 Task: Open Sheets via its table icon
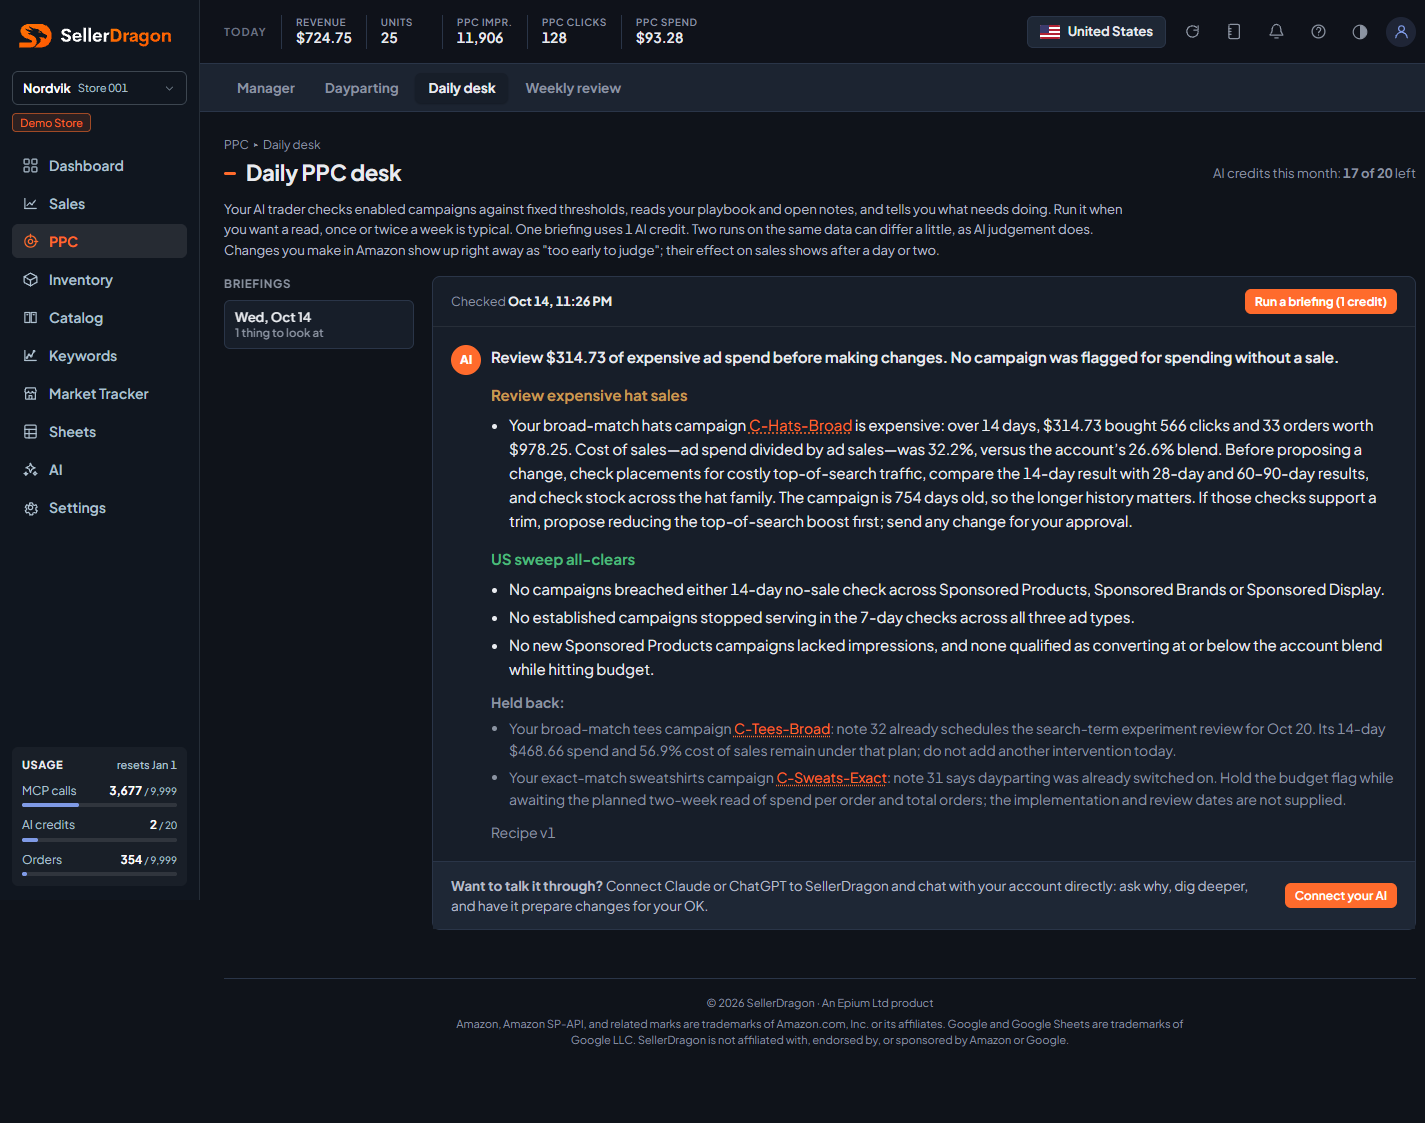[x=31, y=432]
